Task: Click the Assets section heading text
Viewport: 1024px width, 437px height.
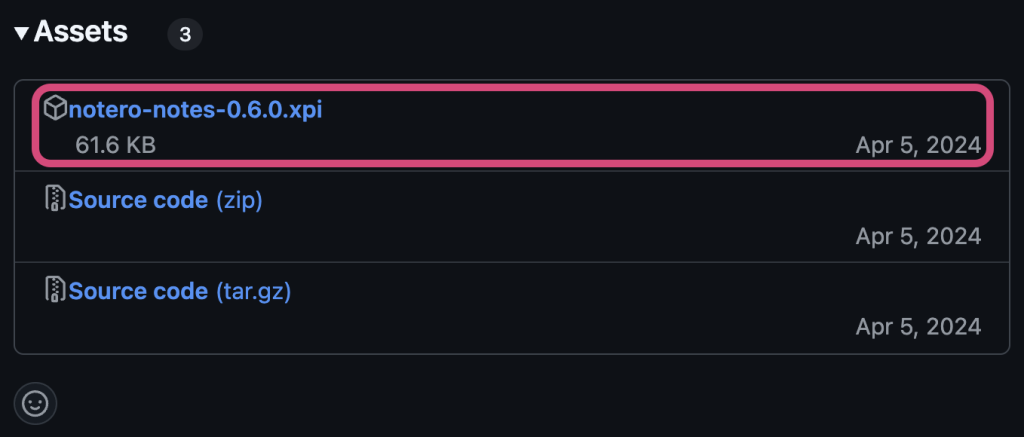Action: click(x=81, y=32)
